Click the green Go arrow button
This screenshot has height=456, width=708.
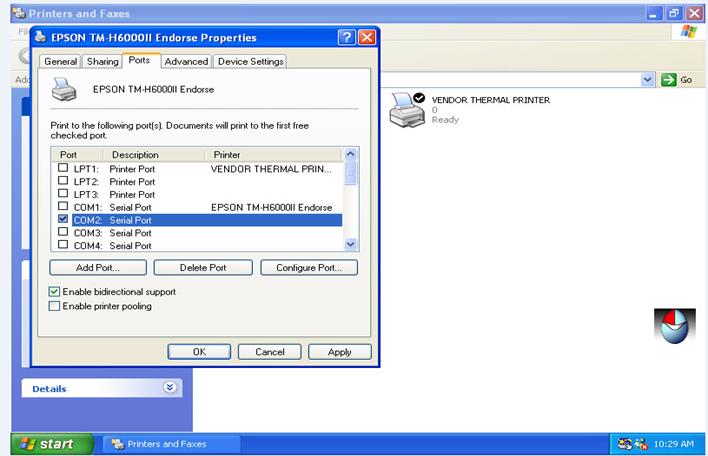point(668,80)
